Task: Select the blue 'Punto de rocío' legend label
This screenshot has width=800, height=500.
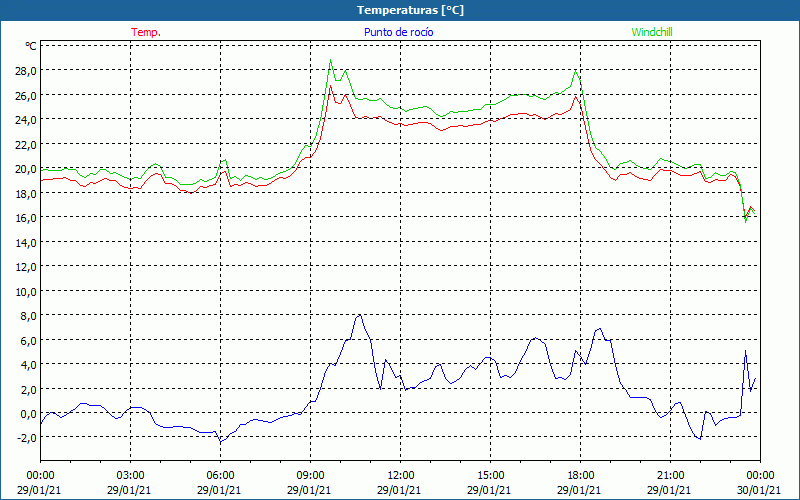Action: pos(398,32)
